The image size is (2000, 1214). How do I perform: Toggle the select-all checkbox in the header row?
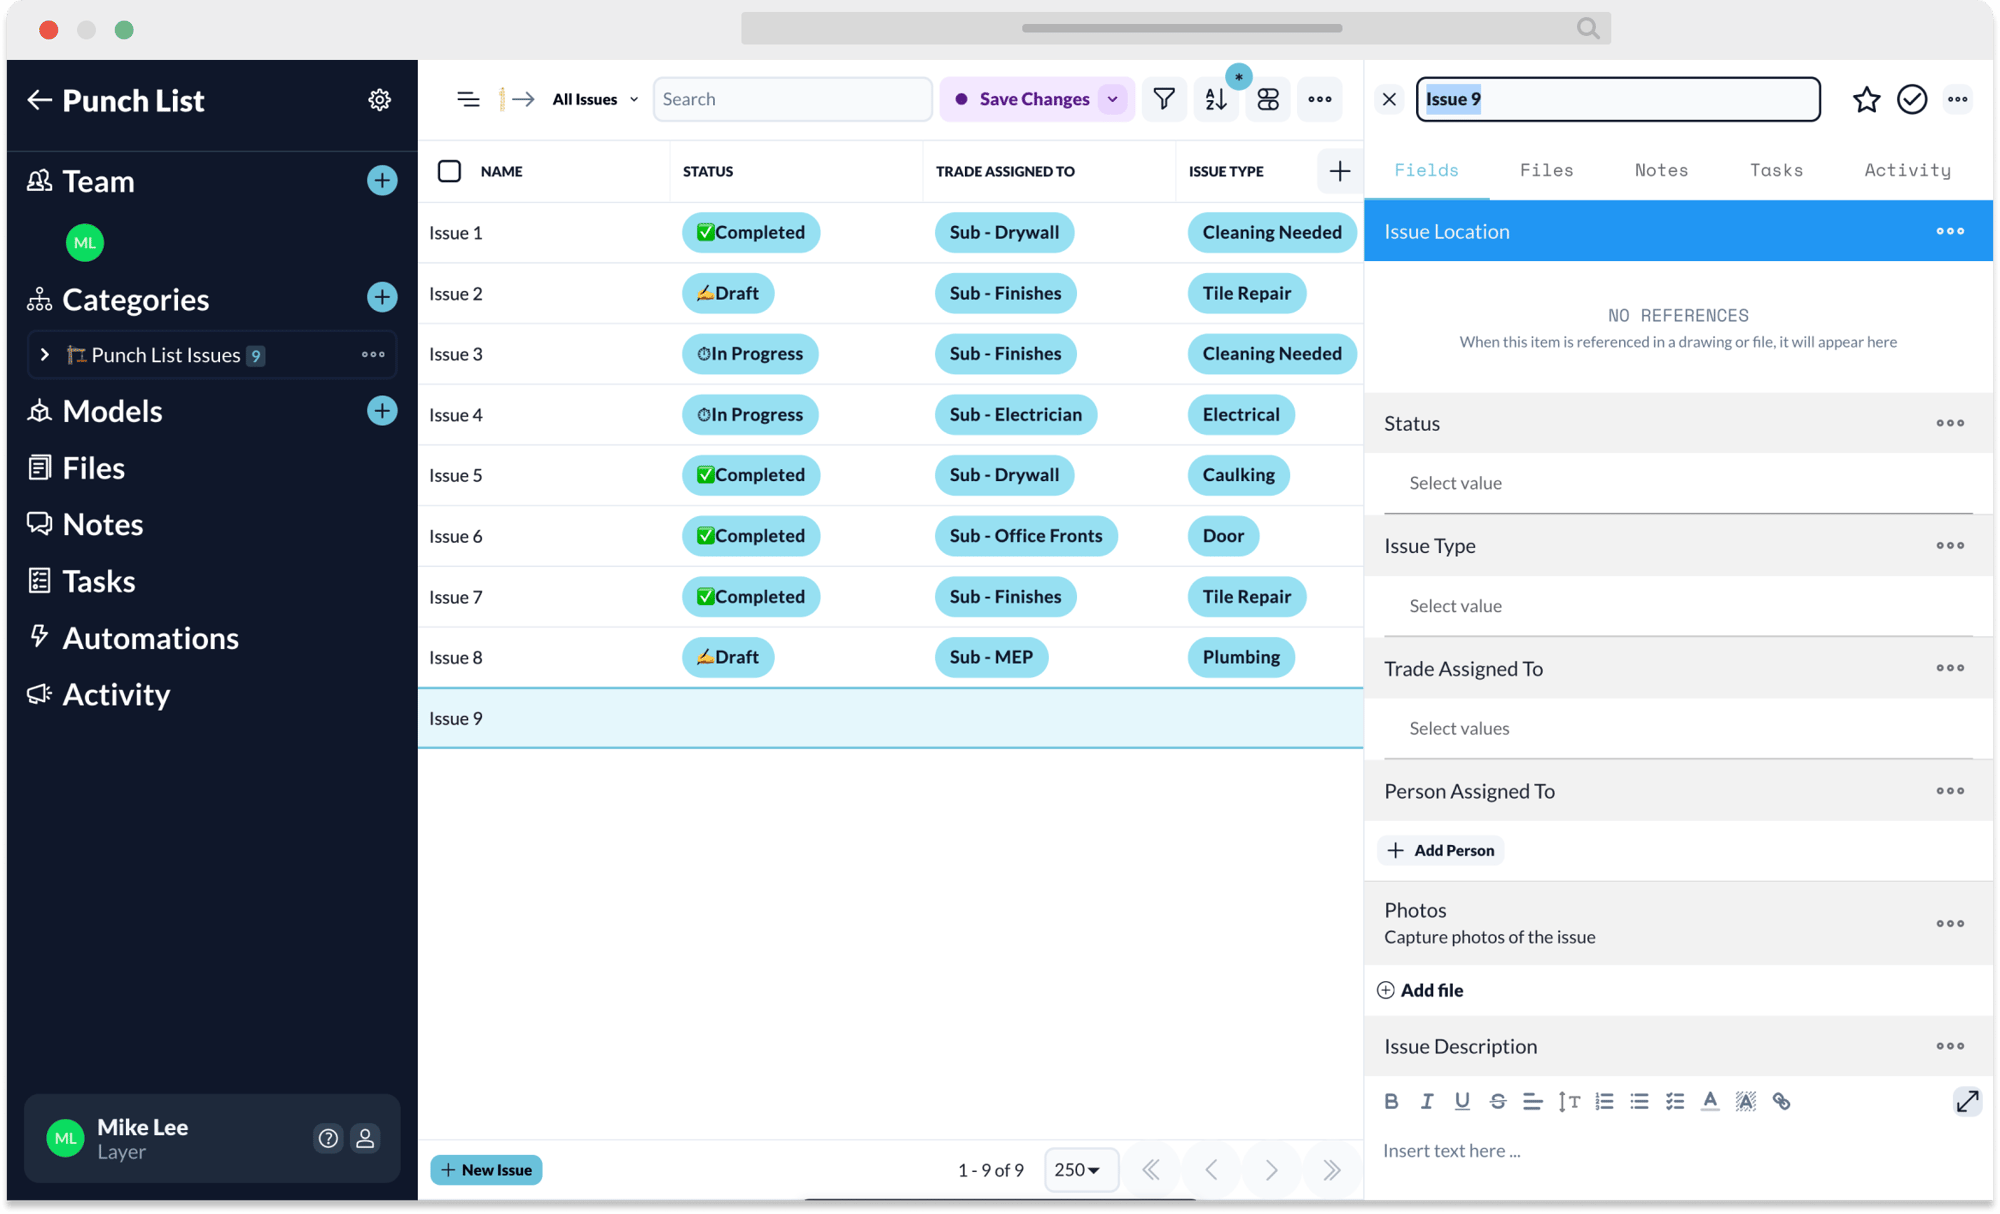pyautogui.click(x=450, y=170)
